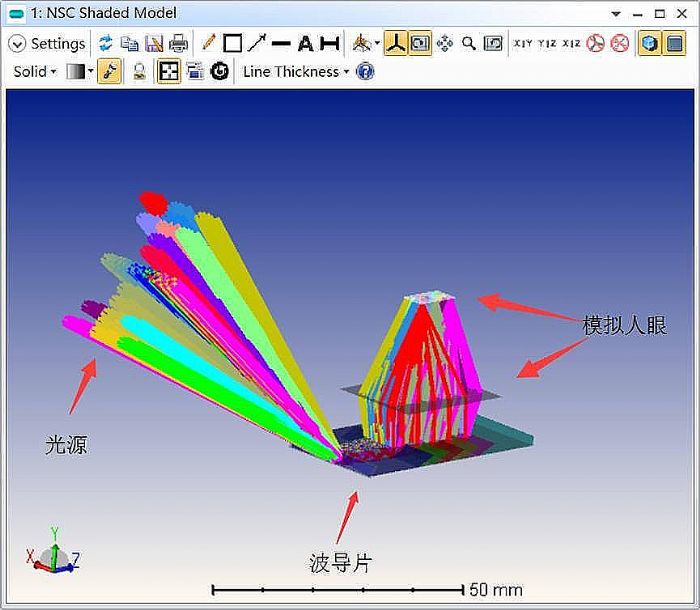Toggle the coordinate axes triad display
The width and height of the screenshot is (700, 610).
pyautogui.click(x=395, y=43)
